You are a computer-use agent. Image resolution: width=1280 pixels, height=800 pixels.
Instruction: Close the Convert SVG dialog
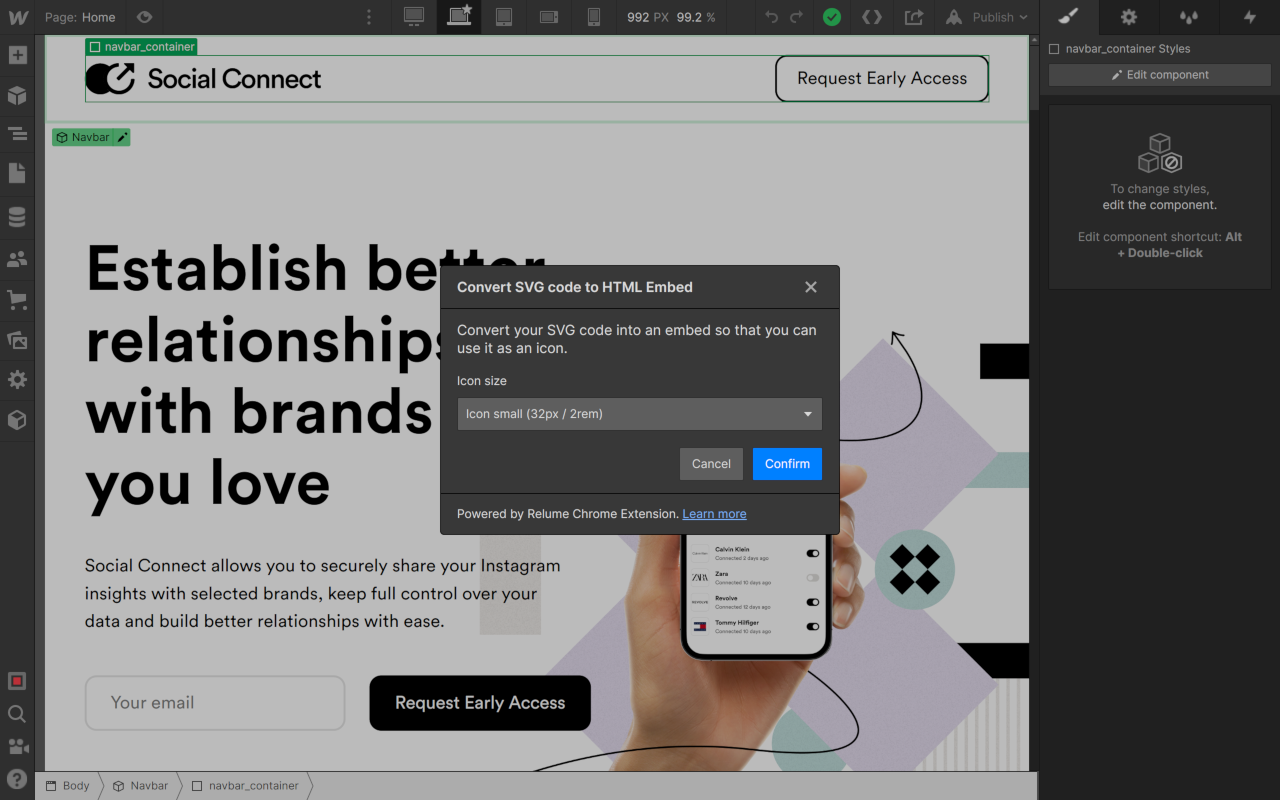(x=810, y=287)
